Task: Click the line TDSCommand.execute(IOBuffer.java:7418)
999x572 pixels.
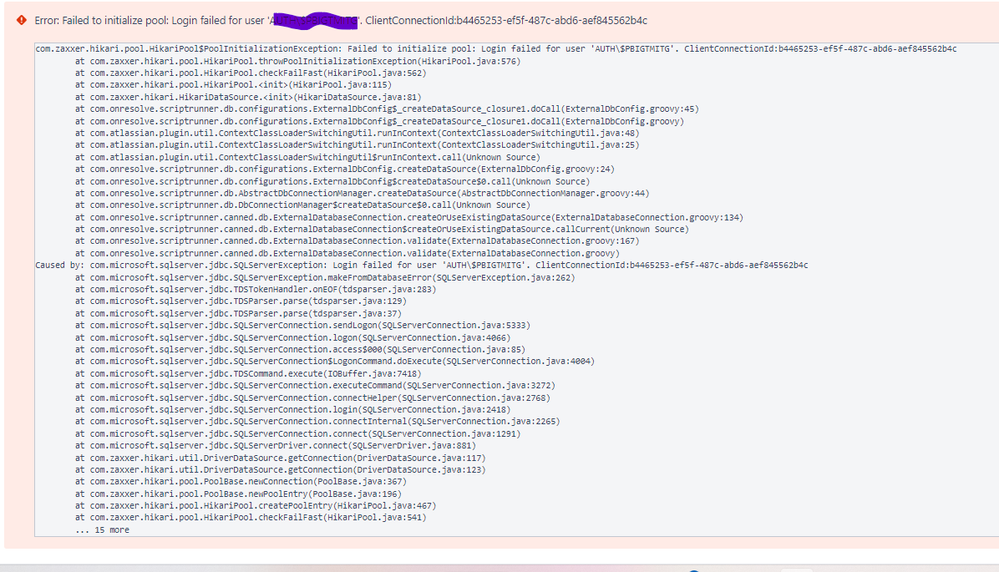Action: pyautogui.click(x=248, y=374)
